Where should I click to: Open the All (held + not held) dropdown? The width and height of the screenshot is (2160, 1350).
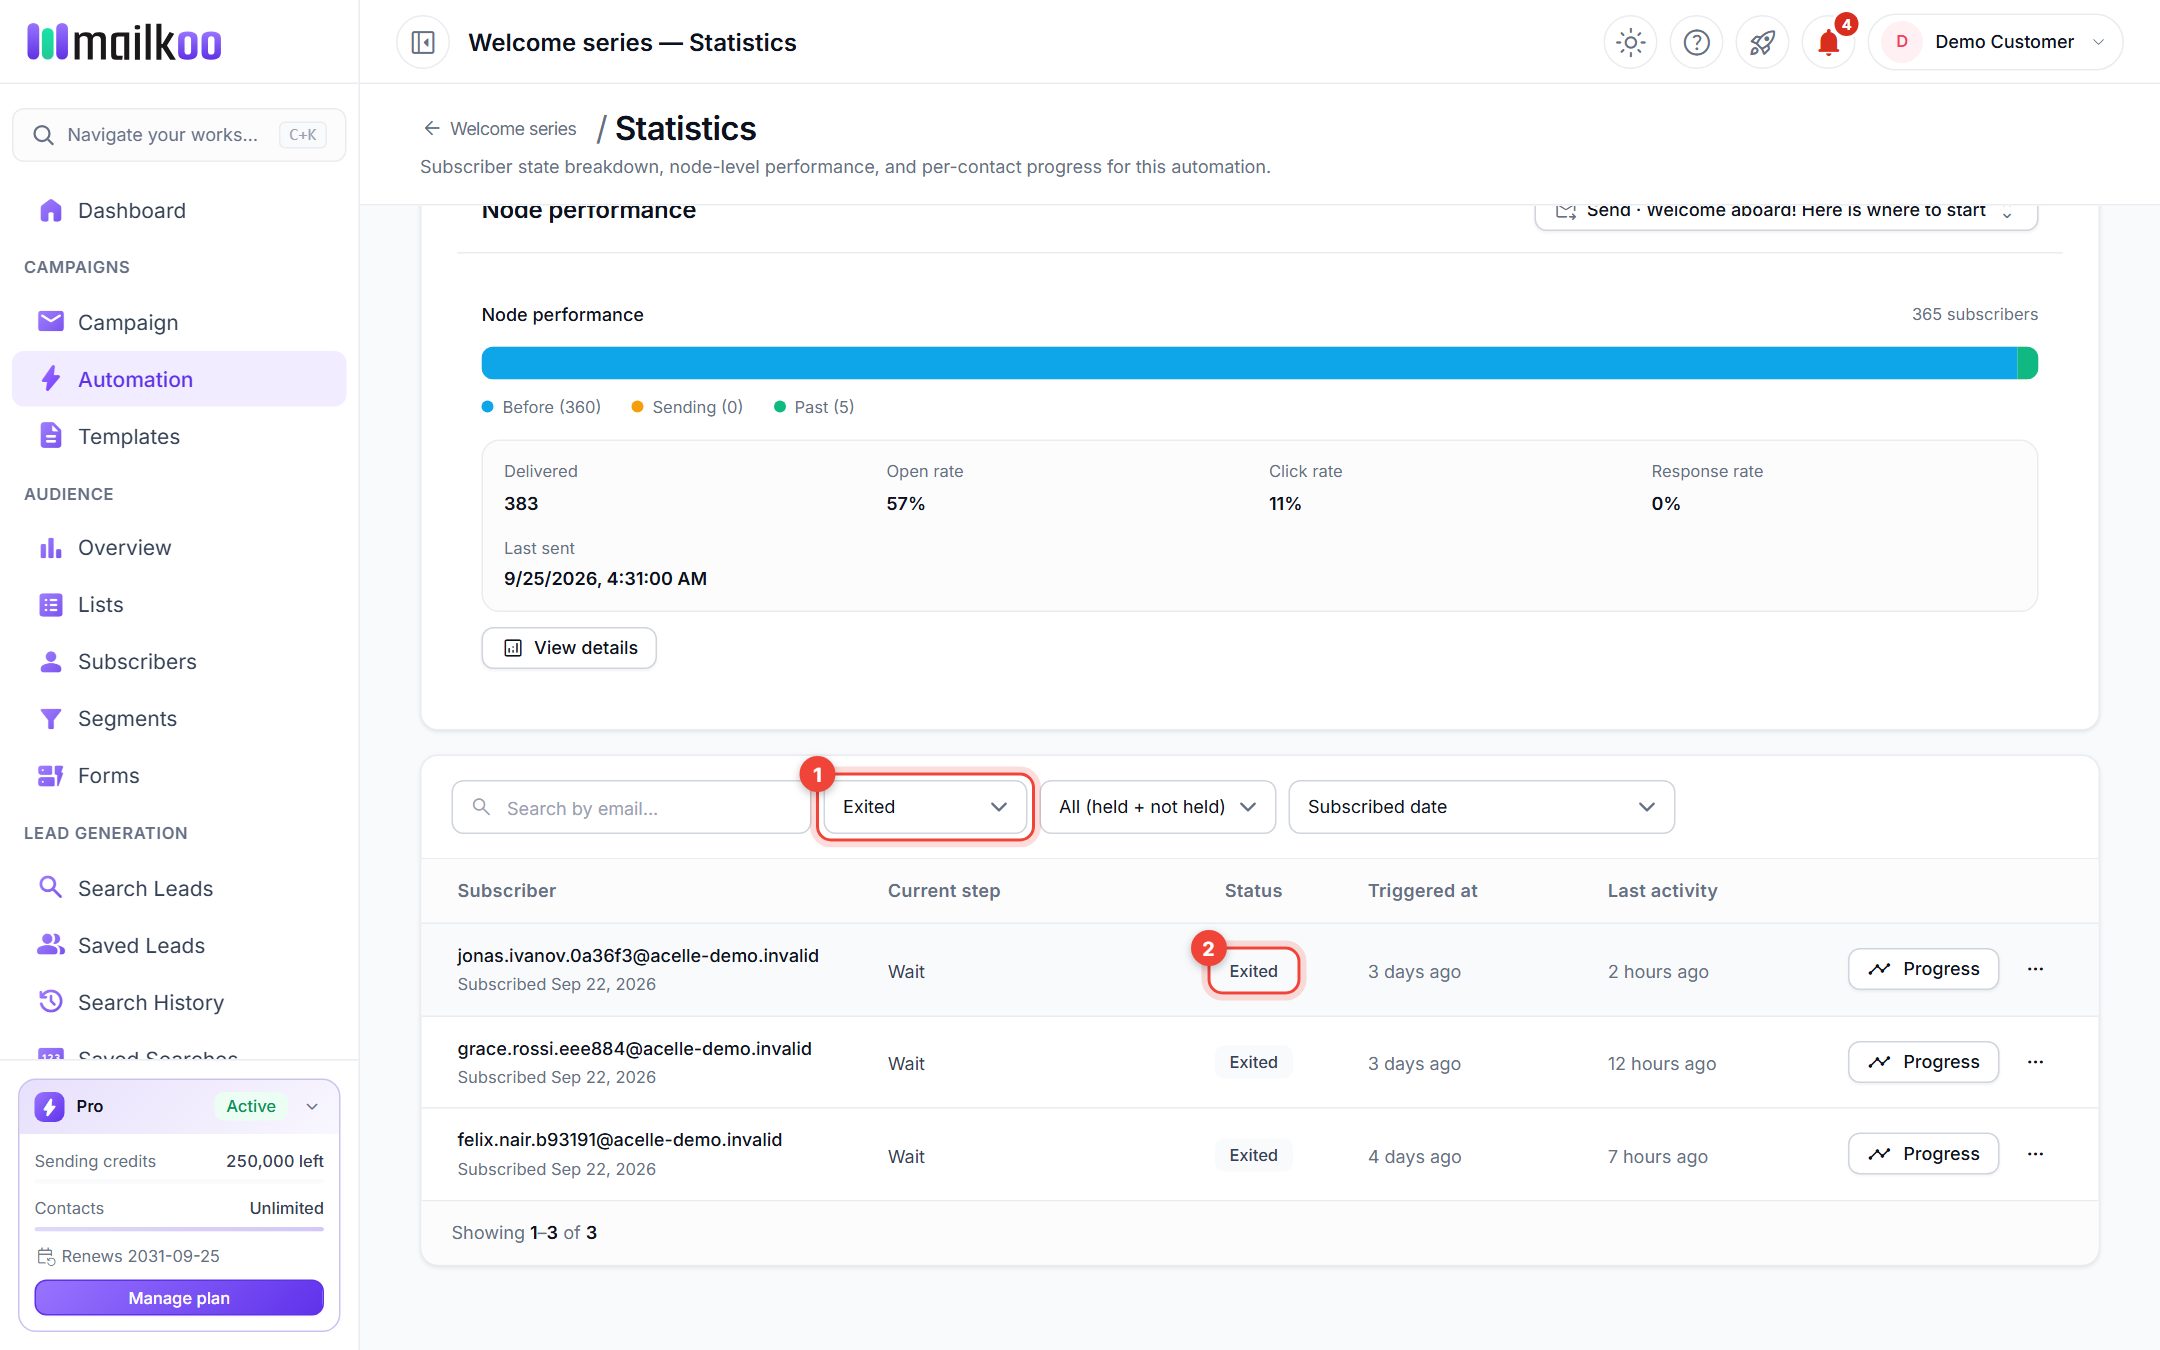(1158, 807)
